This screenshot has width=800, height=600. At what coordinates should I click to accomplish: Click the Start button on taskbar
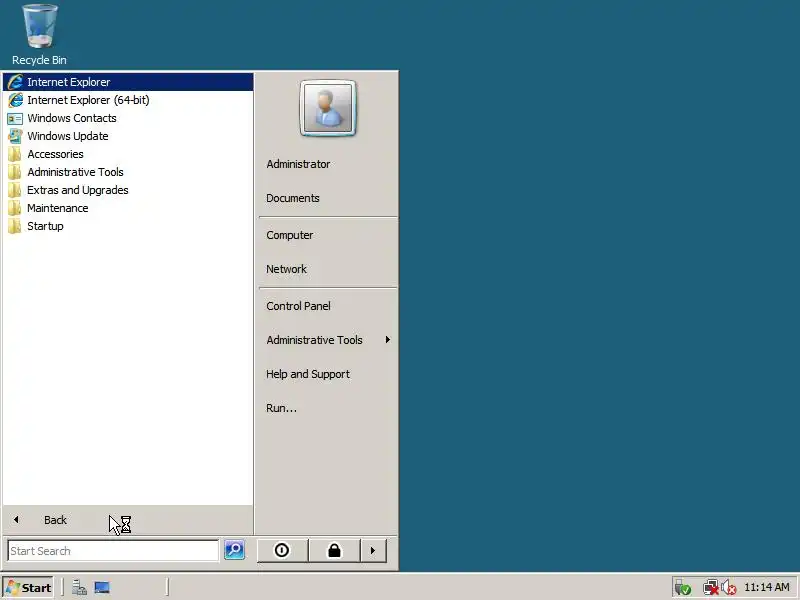[29, 588]
